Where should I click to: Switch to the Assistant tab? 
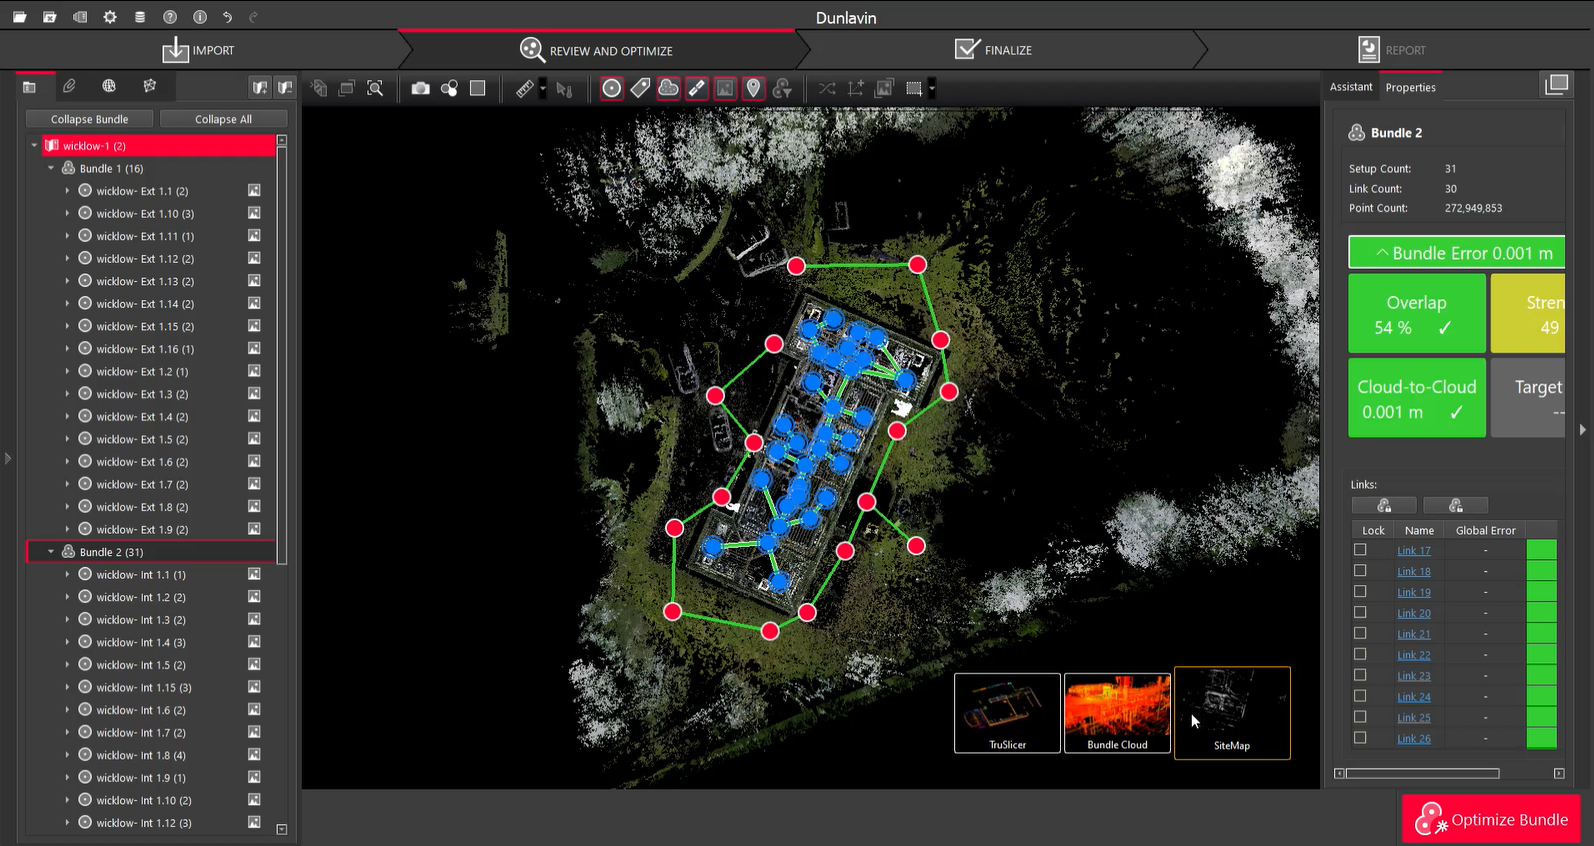coord(1350,87)
